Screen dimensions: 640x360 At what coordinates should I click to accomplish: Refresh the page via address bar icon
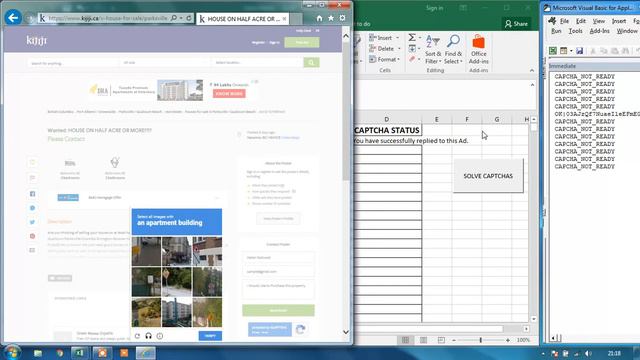pyautogui.click(x=189, y=18)
